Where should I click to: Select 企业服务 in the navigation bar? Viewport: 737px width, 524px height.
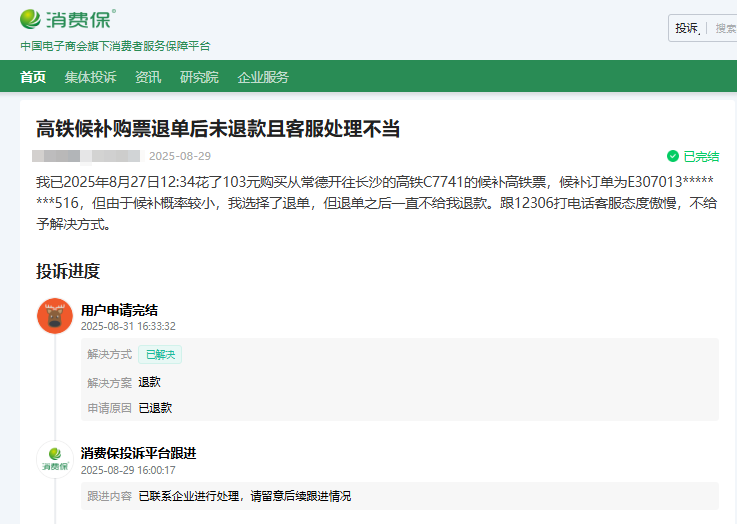pos(263,77)
